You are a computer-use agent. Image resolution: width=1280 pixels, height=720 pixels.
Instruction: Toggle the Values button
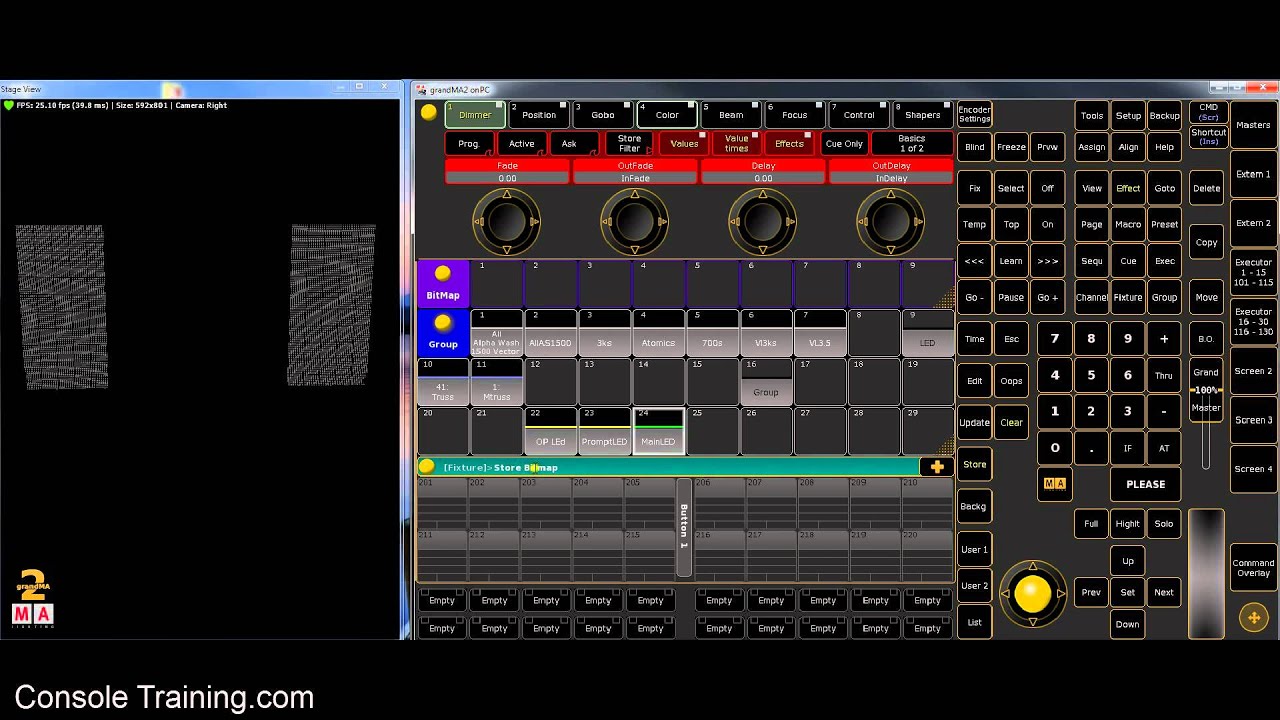pyautogui.click(x=684, y=144)
